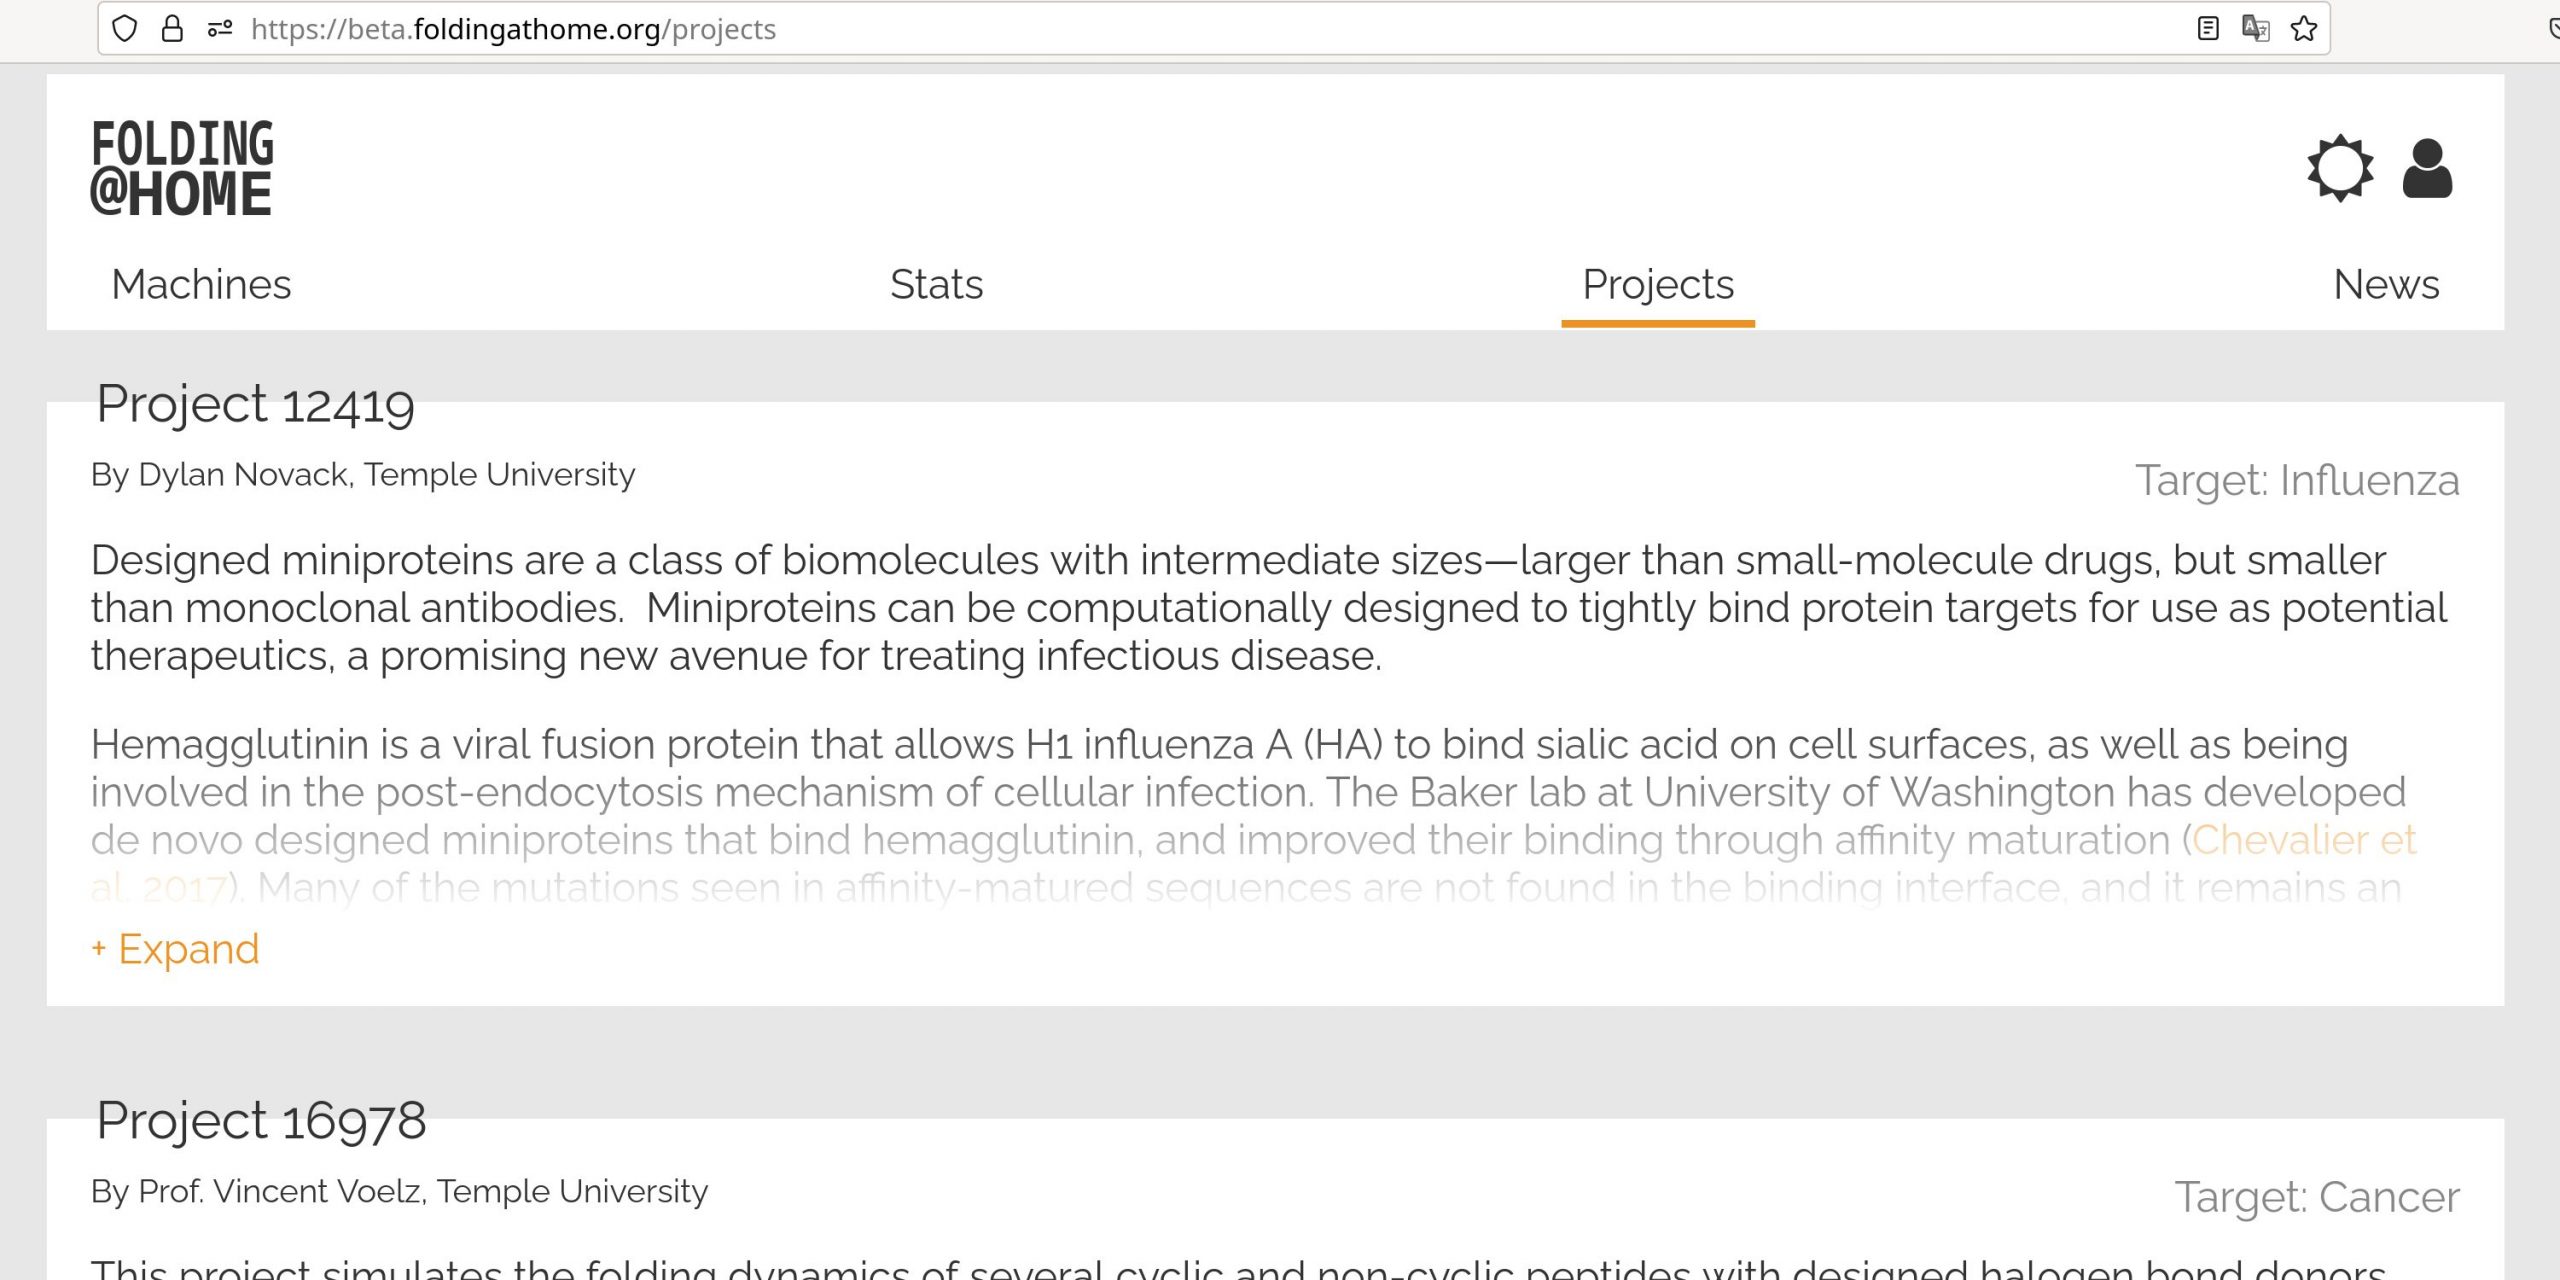Switch to the Machines tab
The image size is (2560, 1280).
(201, 285)
